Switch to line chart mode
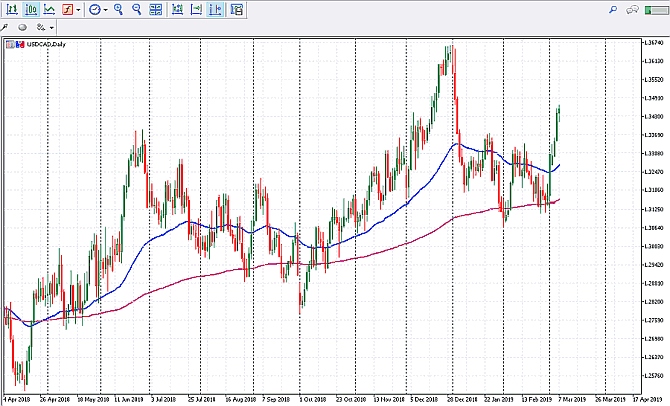Image resolution: width=670 pixels, height=406 pixels. click(x=48, y=9)
